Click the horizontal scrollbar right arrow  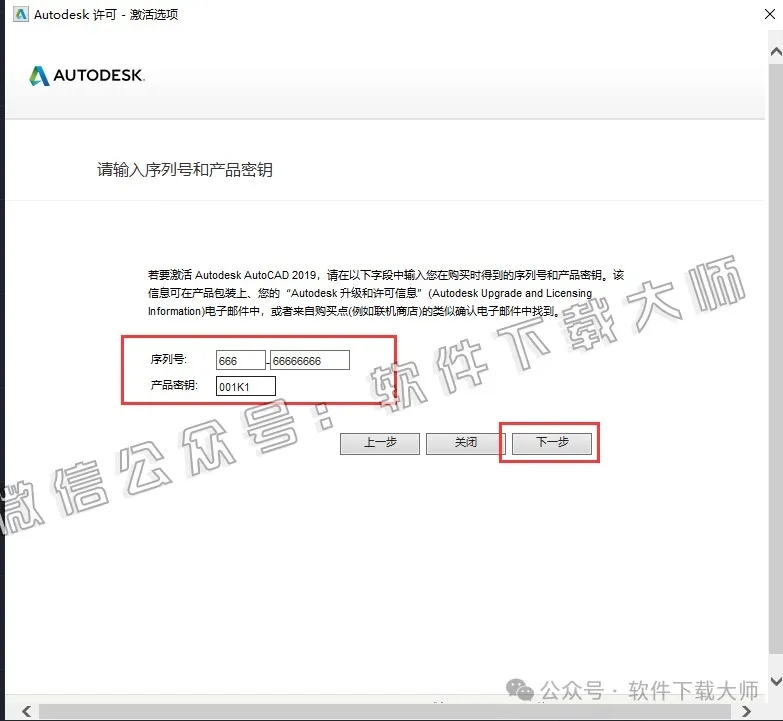[x=746, y=711]
